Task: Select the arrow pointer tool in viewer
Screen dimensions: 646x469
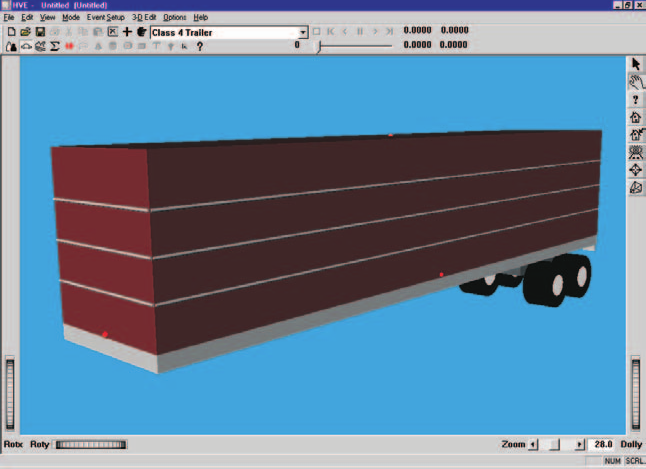Action: (636, 64)
